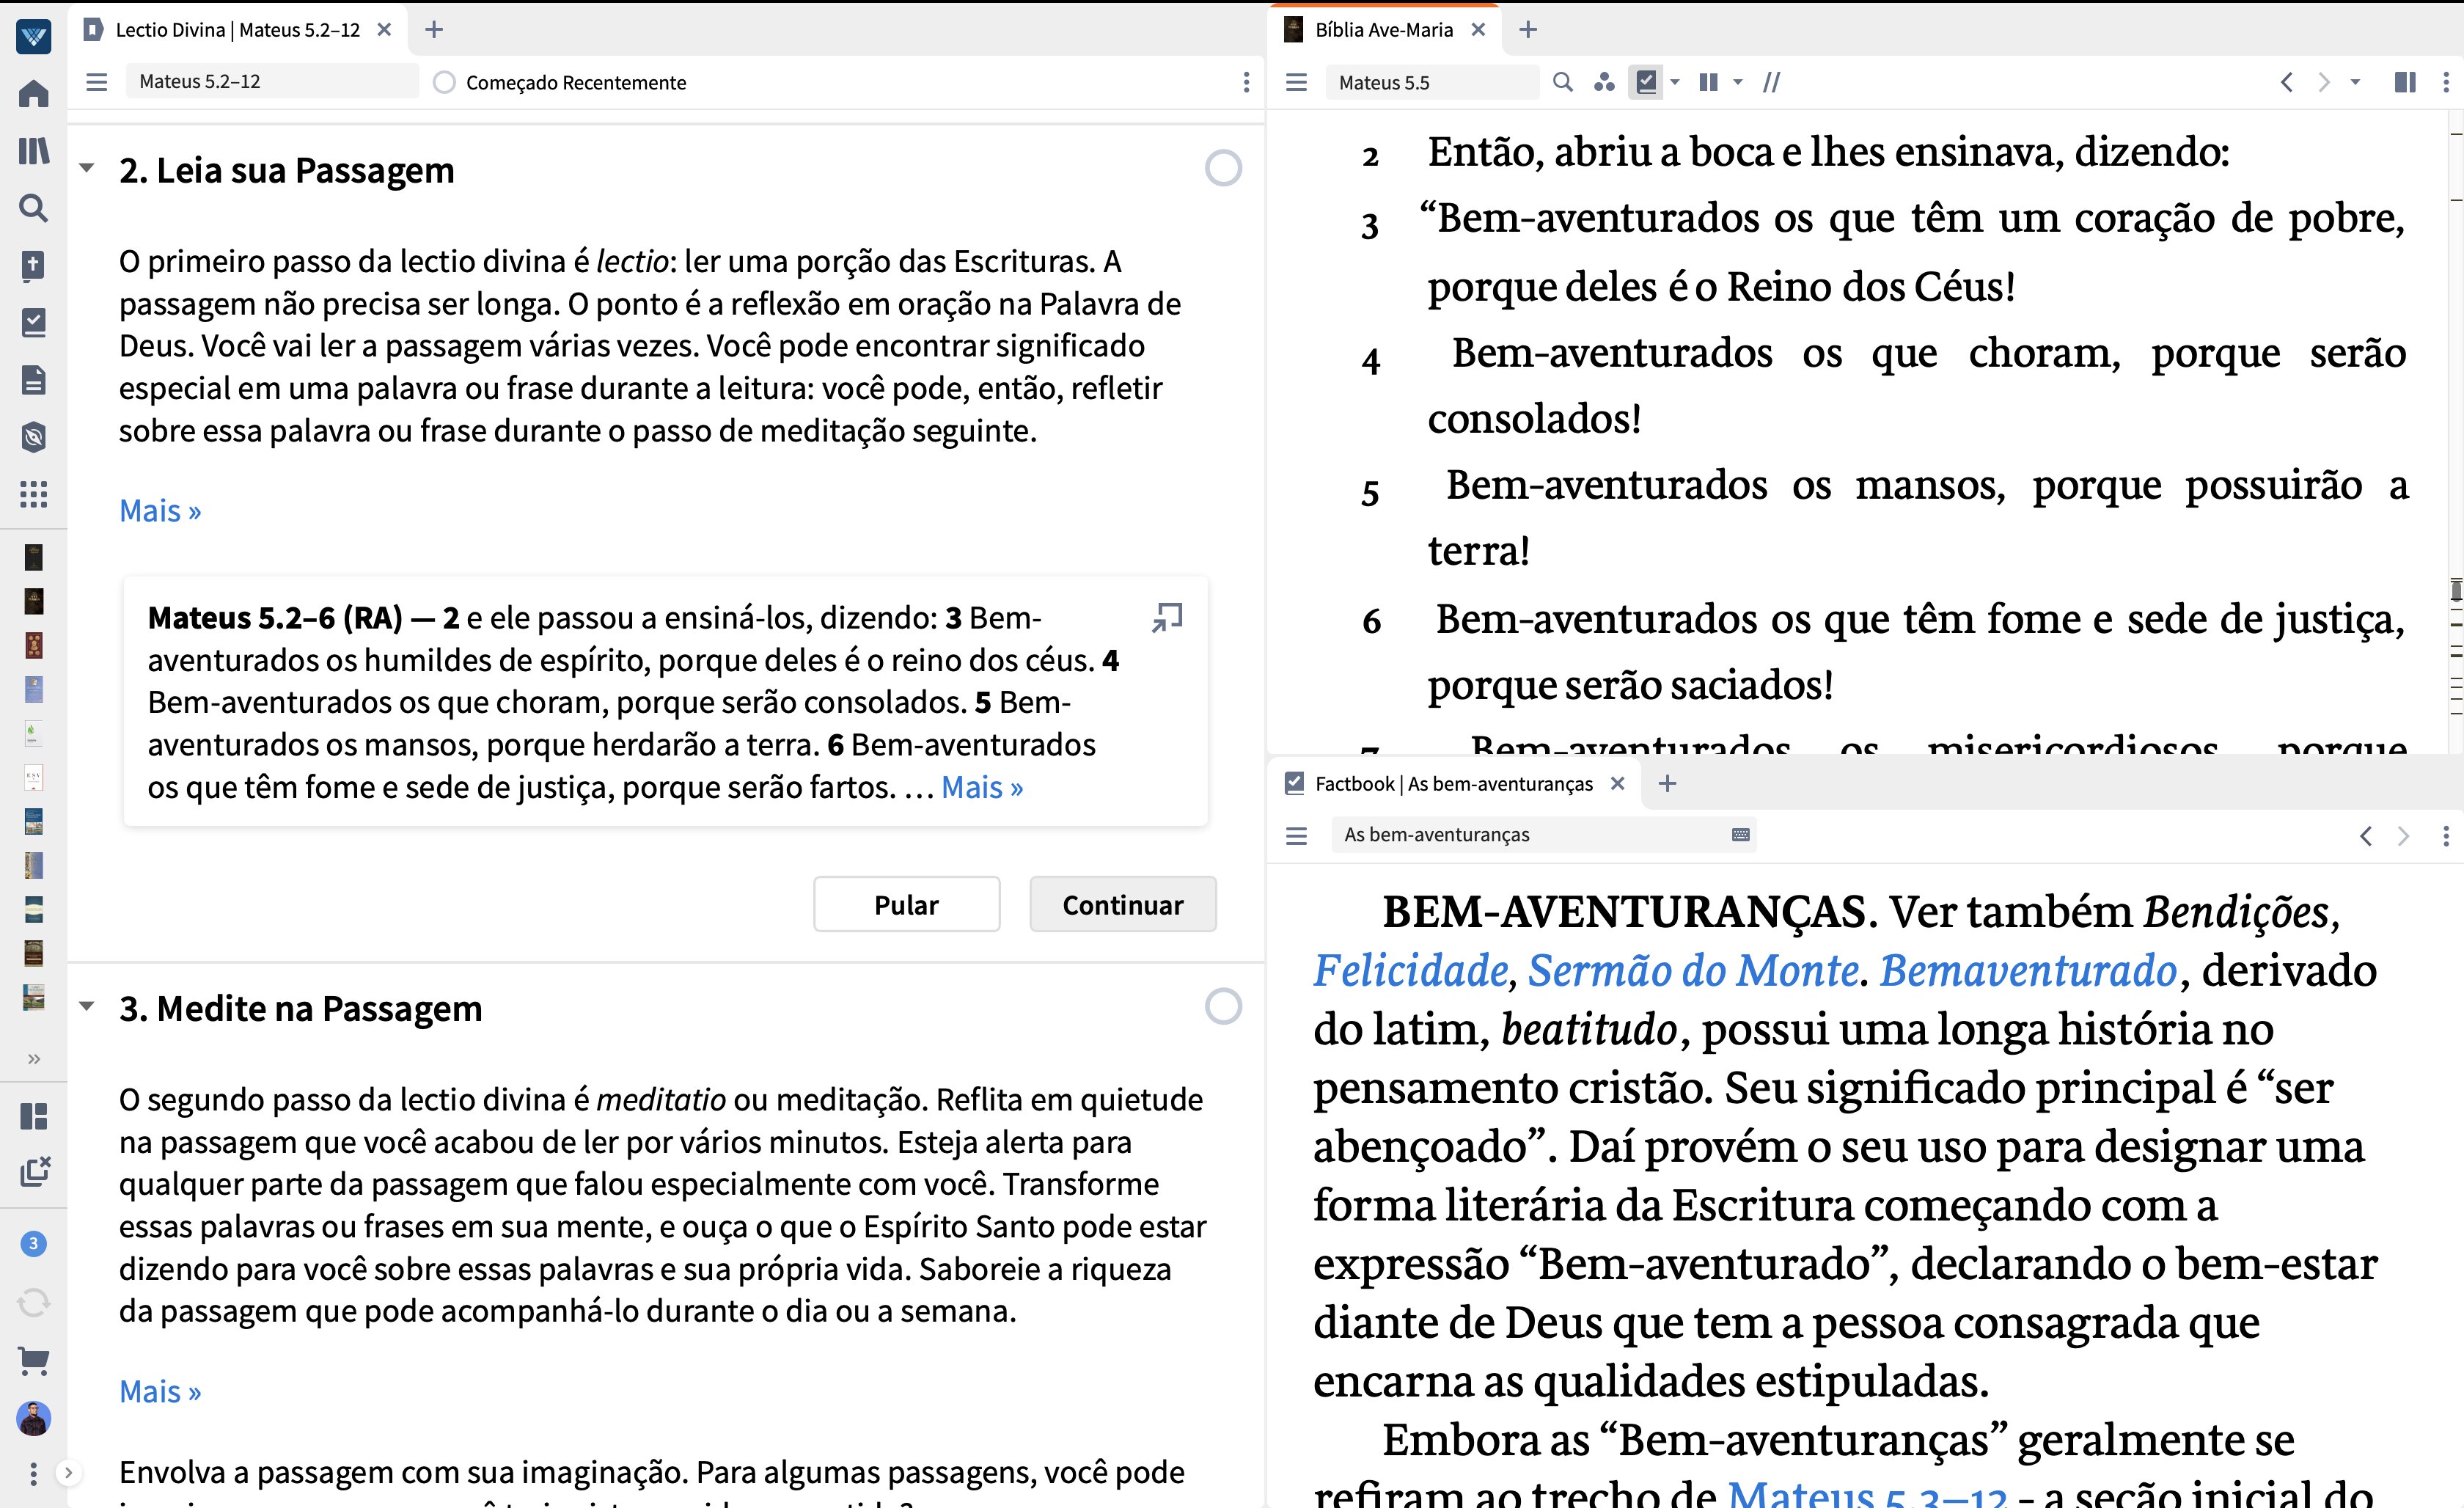
Task: Toggle visual filters three-circles icon
Action: coord(1604,82)
